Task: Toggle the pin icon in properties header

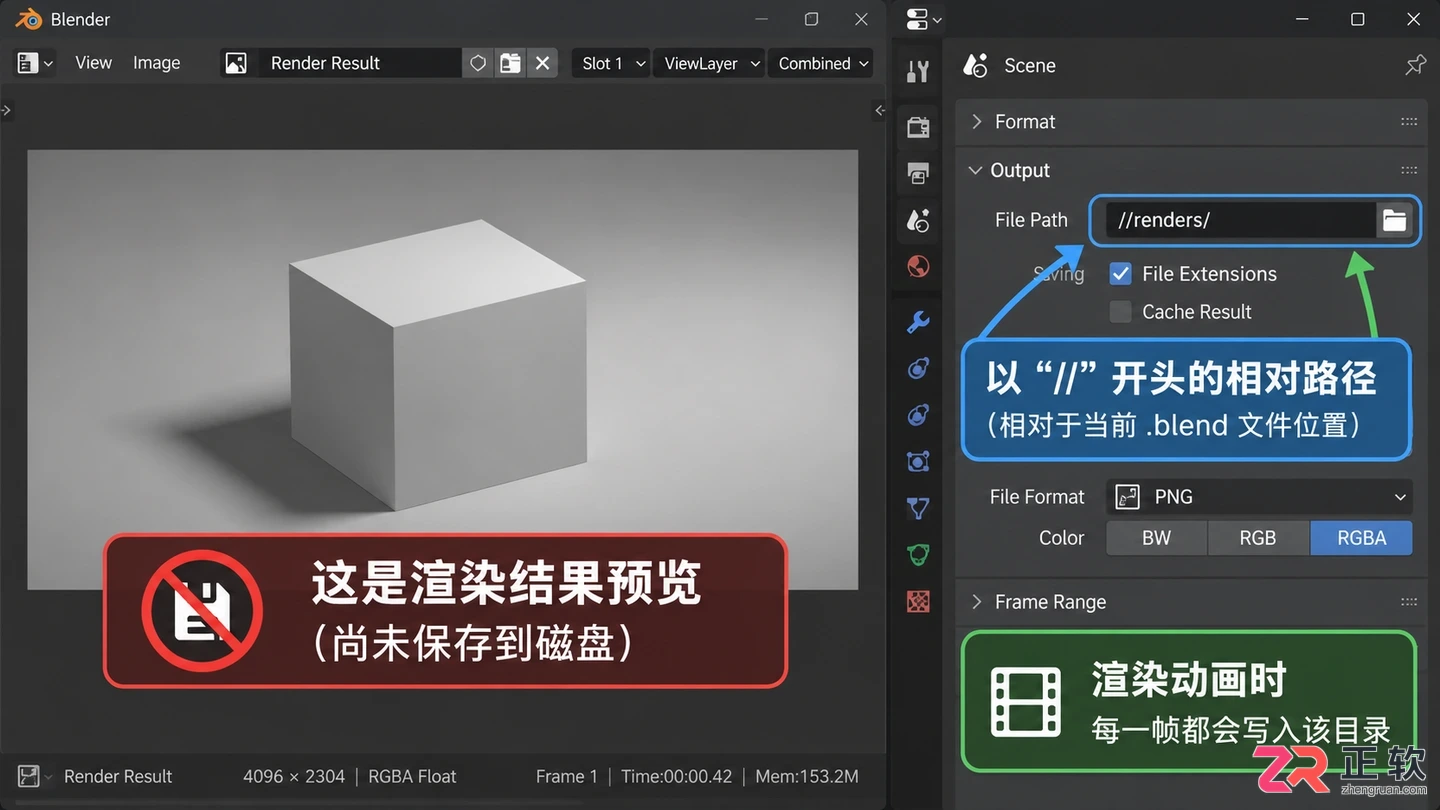Action: (x=1415, y=65)
